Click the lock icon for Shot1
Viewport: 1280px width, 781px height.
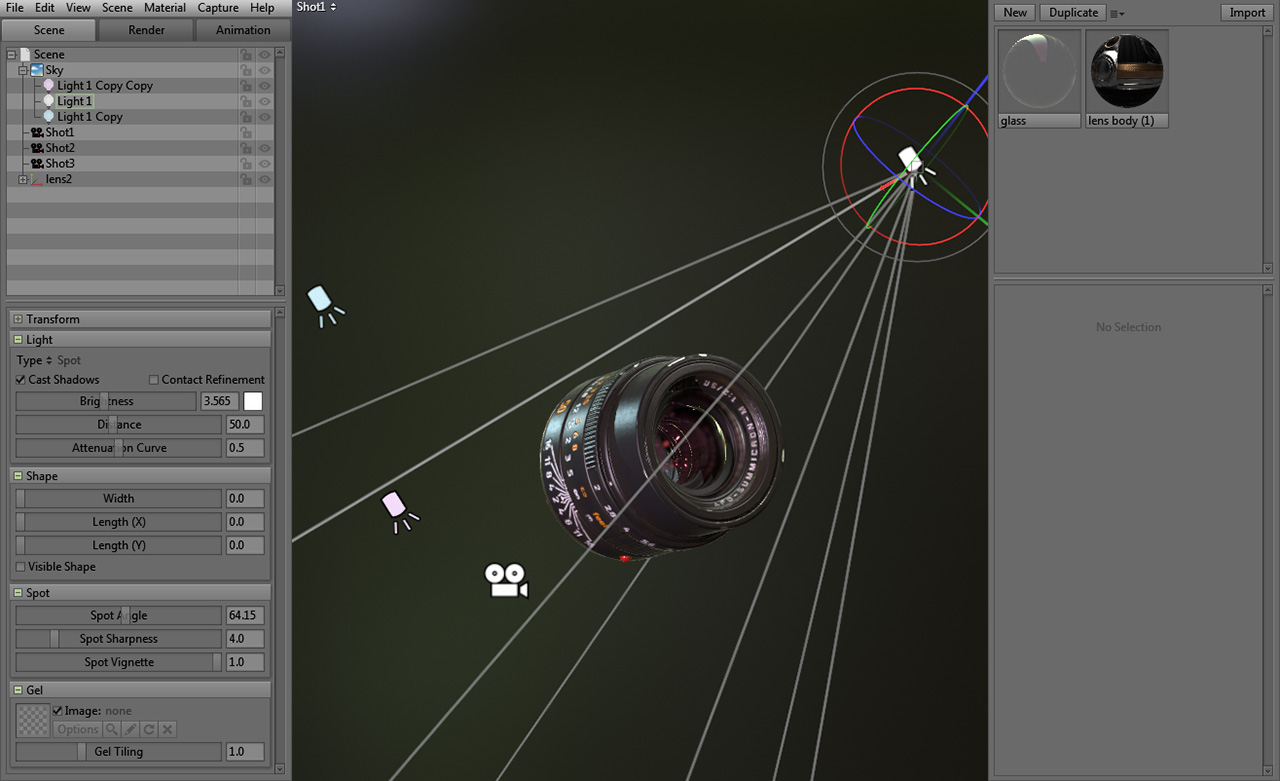pos(245,132)
